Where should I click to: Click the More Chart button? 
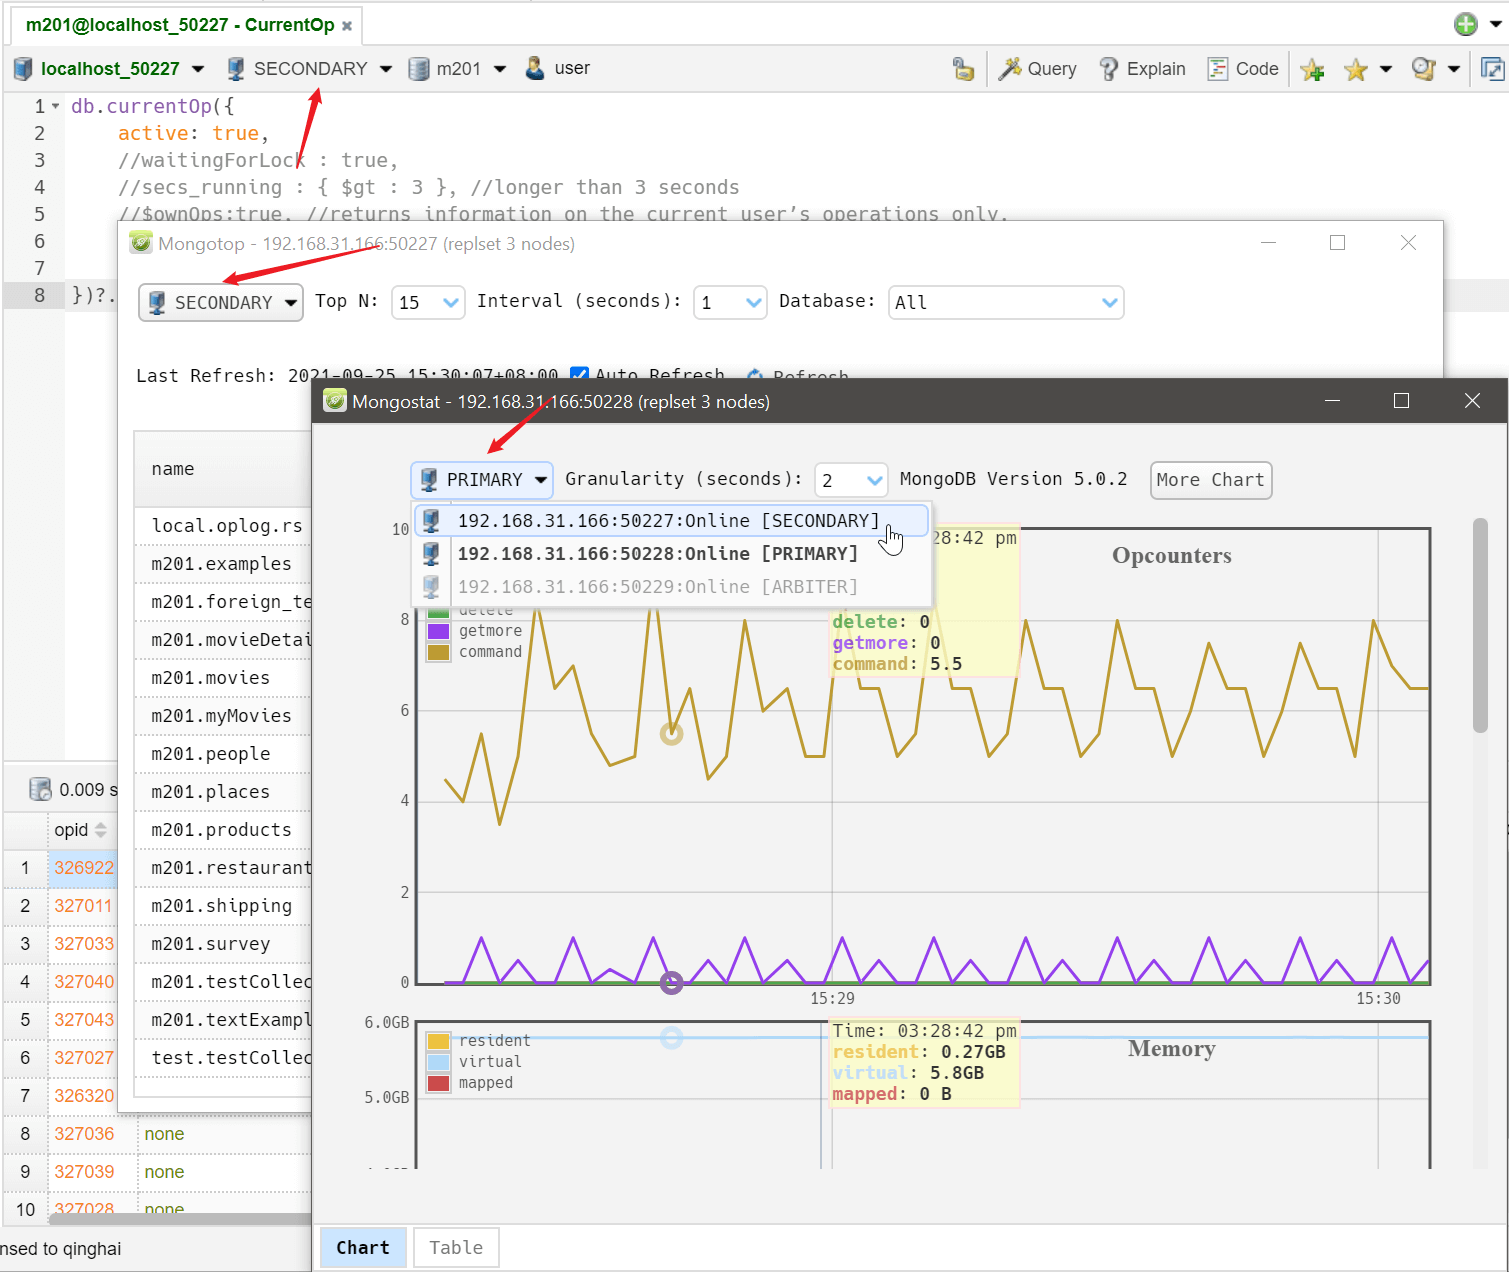pos(1211,480)
